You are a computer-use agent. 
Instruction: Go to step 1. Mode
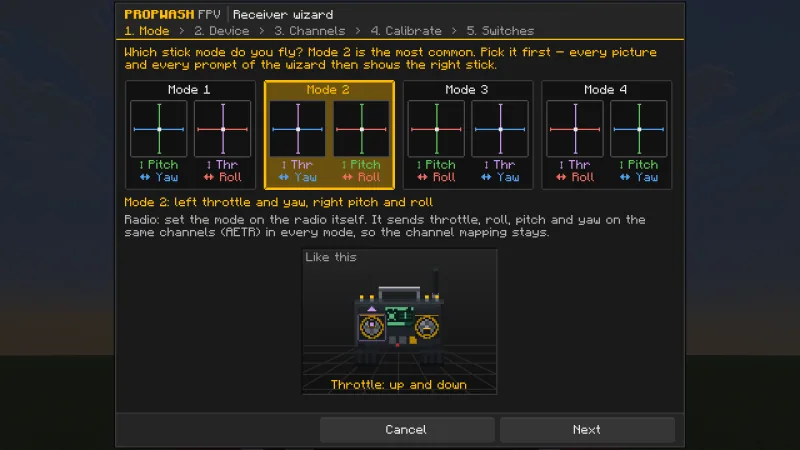147,31
